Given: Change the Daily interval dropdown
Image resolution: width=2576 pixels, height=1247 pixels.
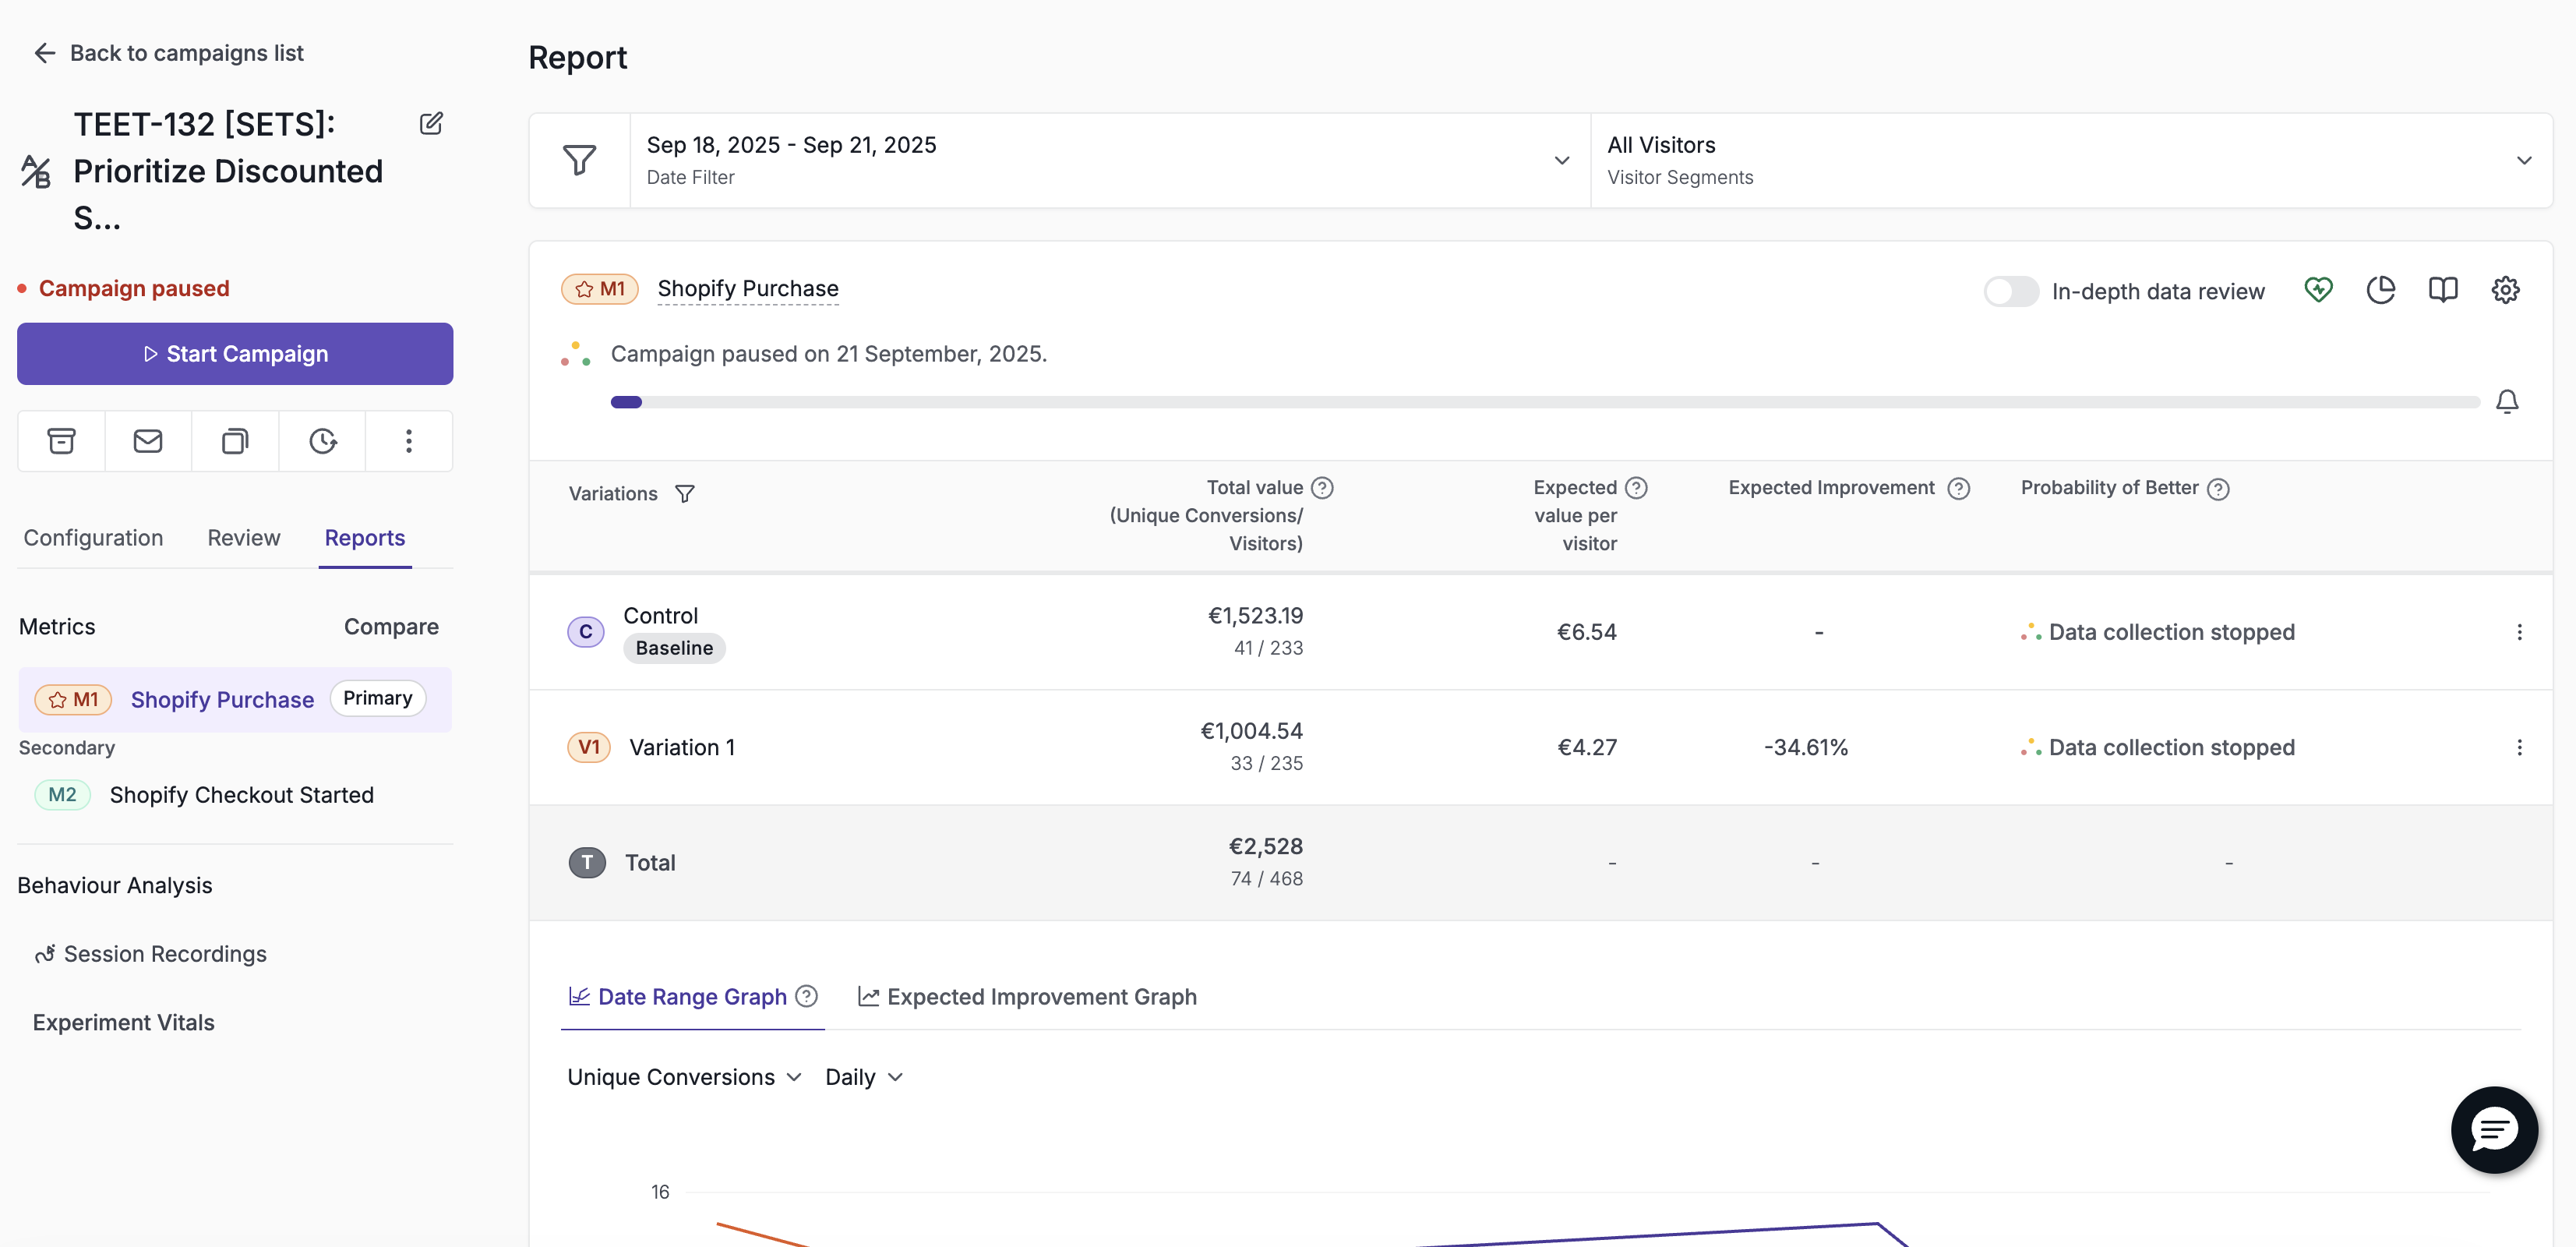Looking at the screenshot, I should (864, 1077).
